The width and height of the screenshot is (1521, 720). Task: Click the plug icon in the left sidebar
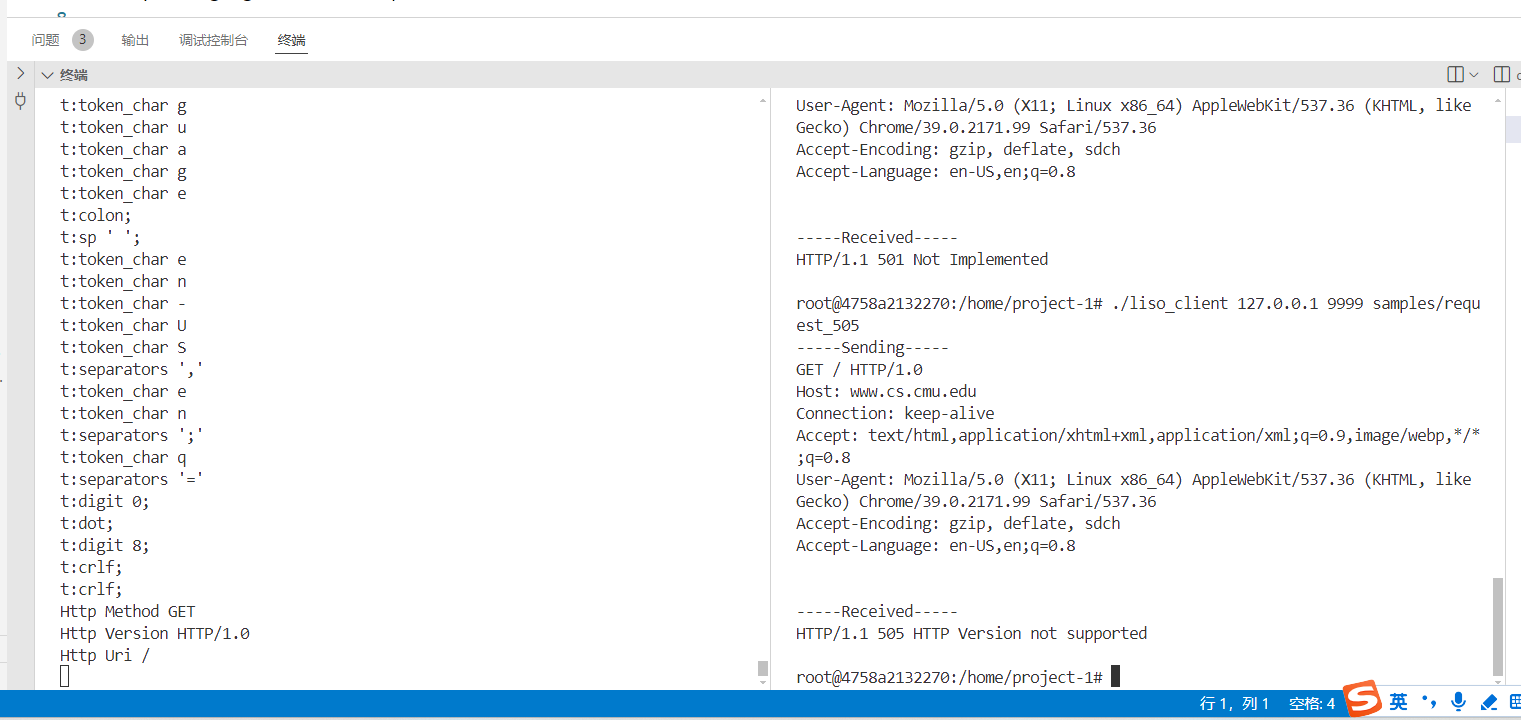click(x=19, y=100)
